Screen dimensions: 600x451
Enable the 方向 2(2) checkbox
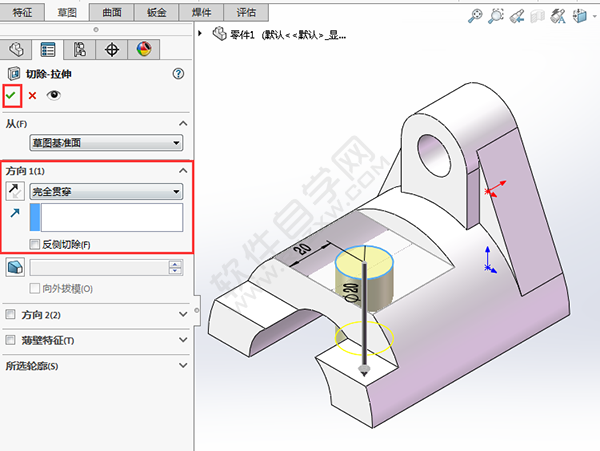[10, 314]
